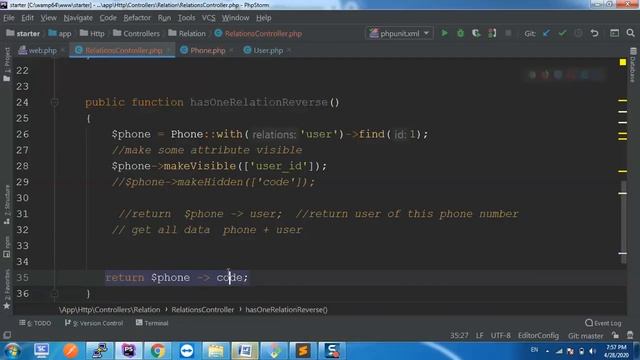640x360 pixels.
Task: Open the Structure tool window stripe
Action: (x=7, y=204)
